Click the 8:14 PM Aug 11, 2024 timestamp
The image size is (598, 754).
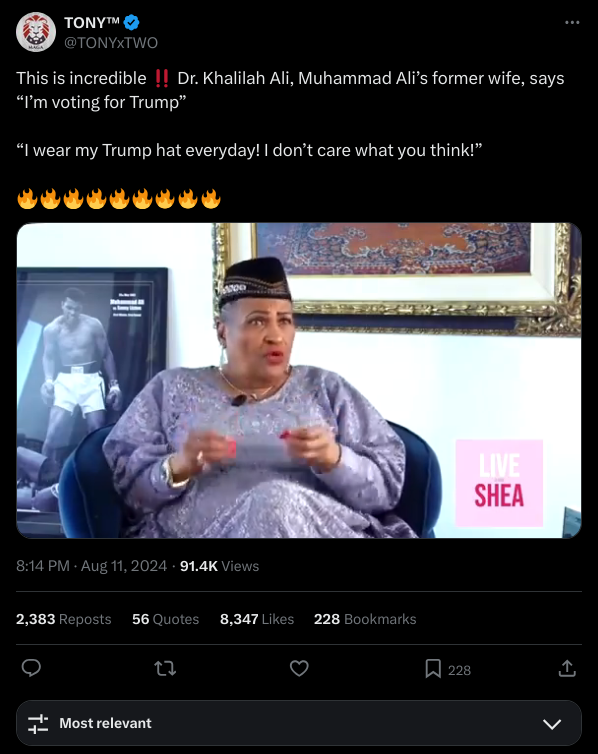91,566
